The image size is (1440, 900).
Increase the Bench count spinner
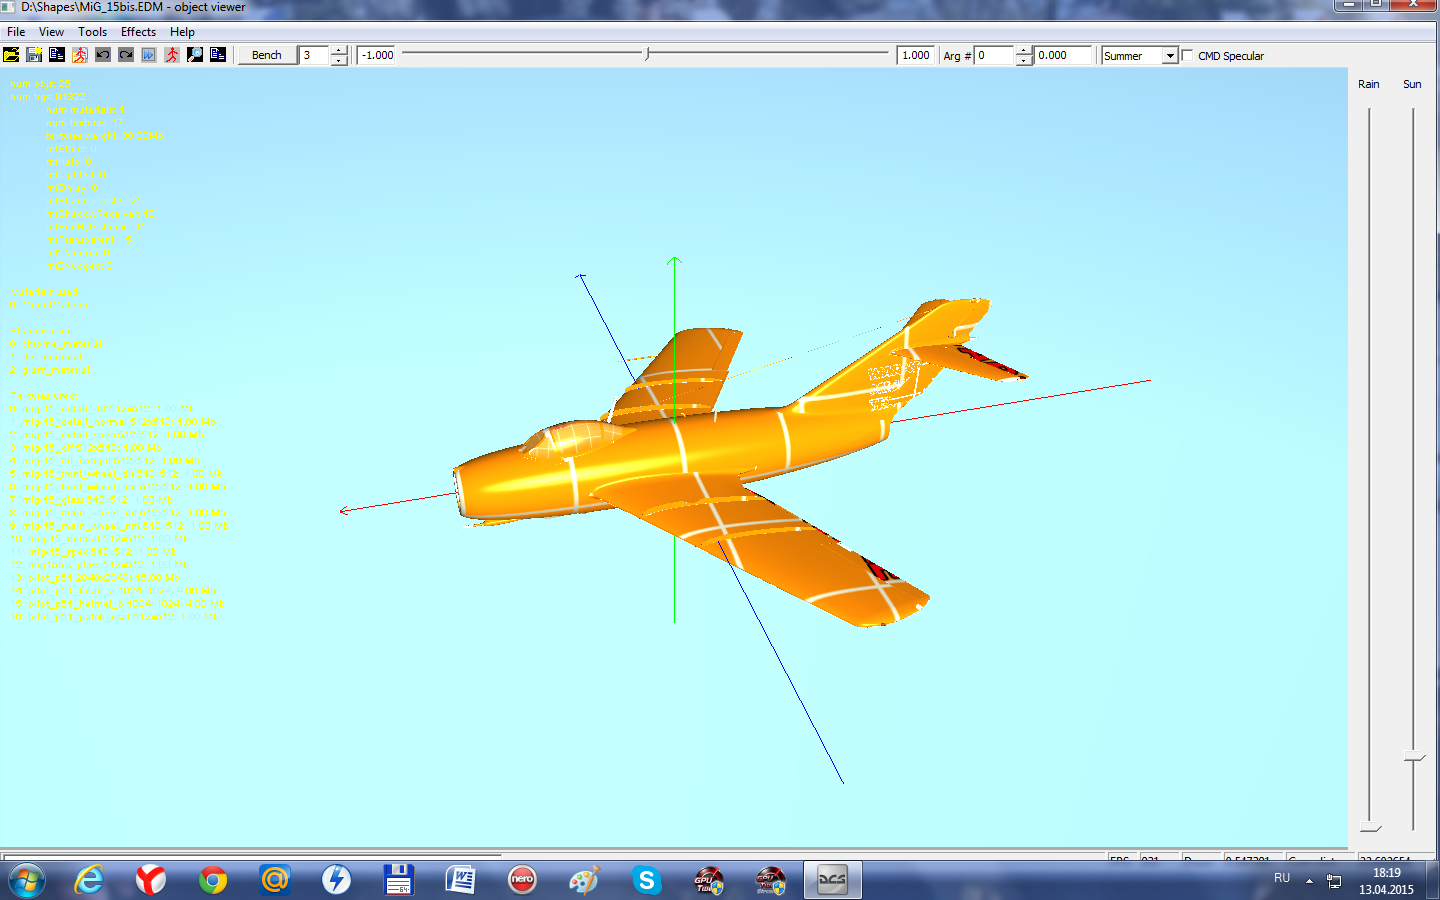[x=339, y=51]
